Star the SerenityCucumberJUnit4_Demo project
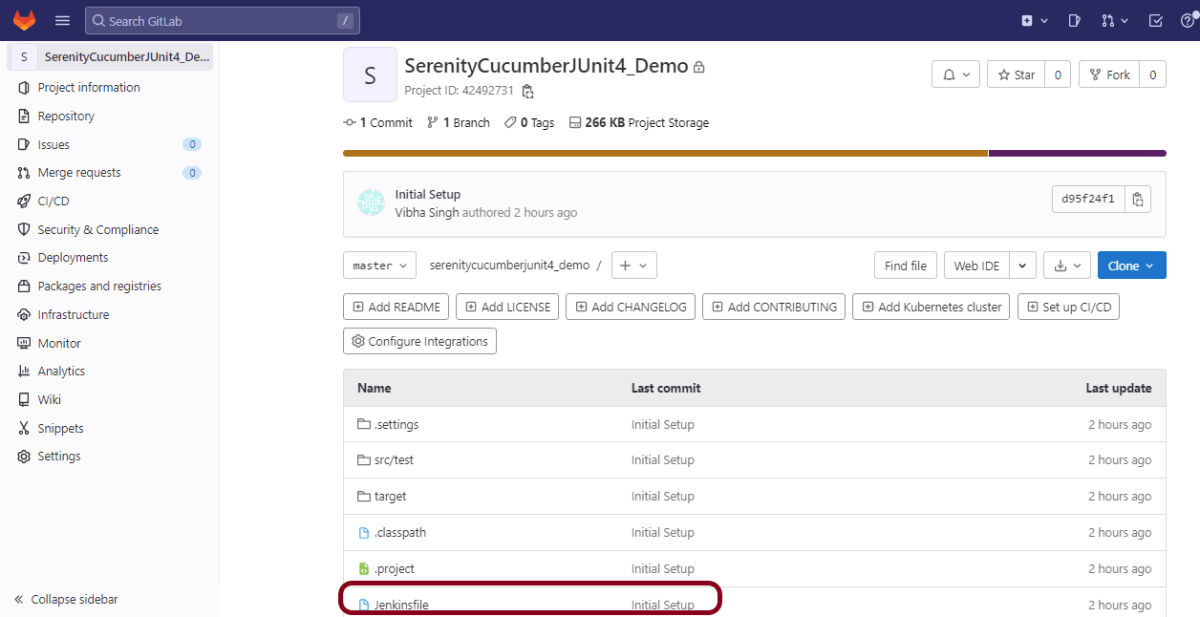The image size is (1200, 617). coord(1016,75)
